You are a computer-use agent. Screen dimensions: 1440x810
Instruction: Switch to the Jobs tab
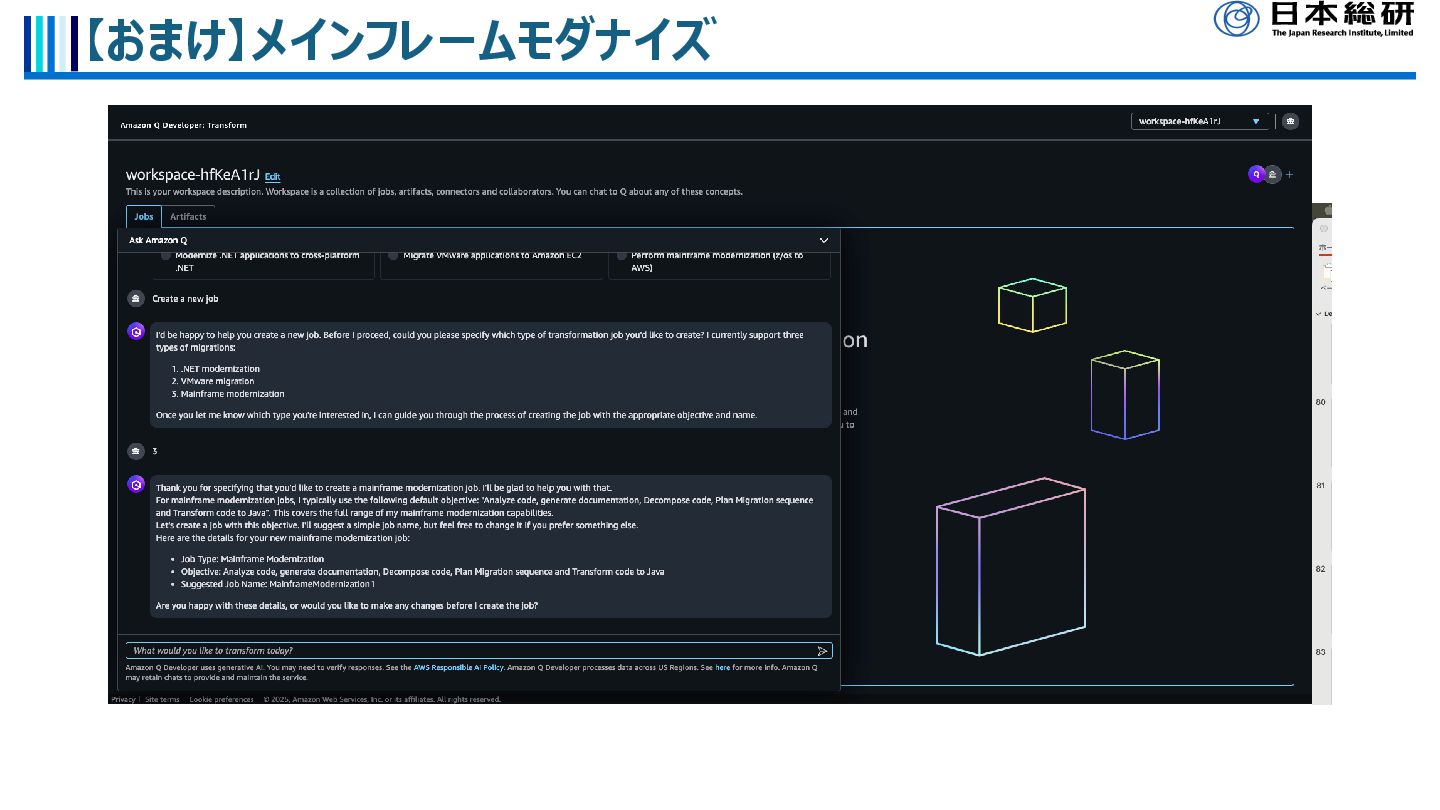click(144, 216)
